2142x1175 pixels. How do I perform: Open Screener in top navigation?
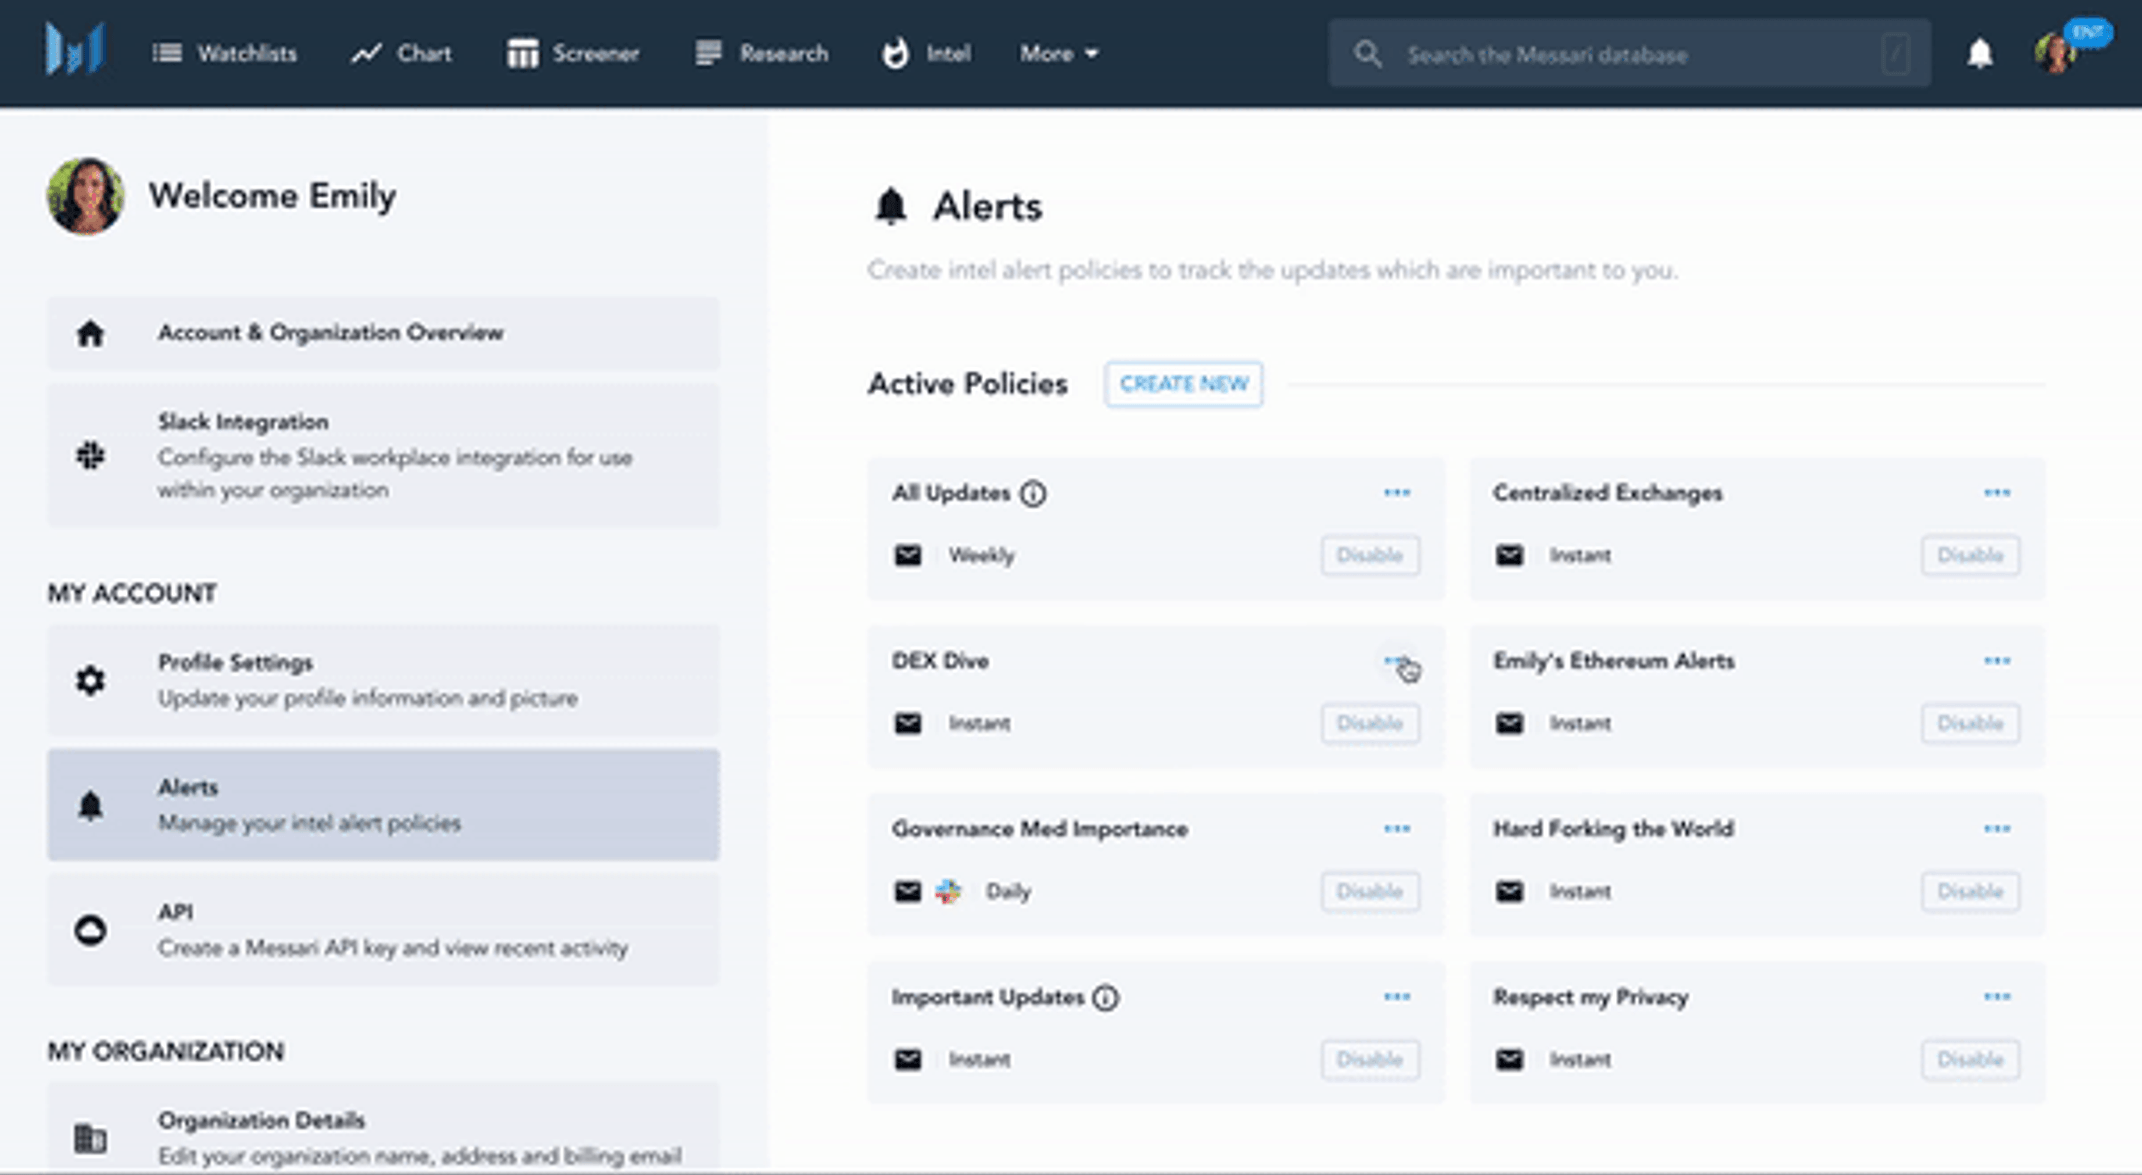(572, 54)
